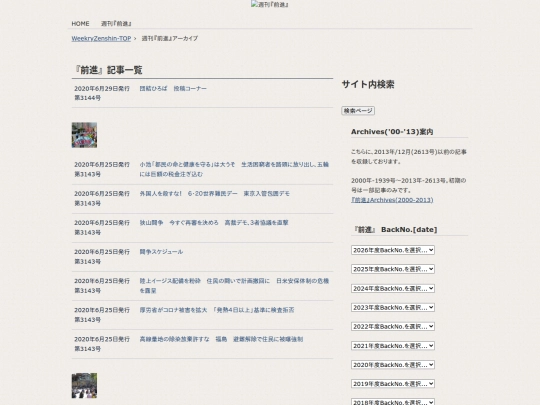
Task: Open article 高線量地の除染放棄許すな 福島
Action: coord(221,339)
